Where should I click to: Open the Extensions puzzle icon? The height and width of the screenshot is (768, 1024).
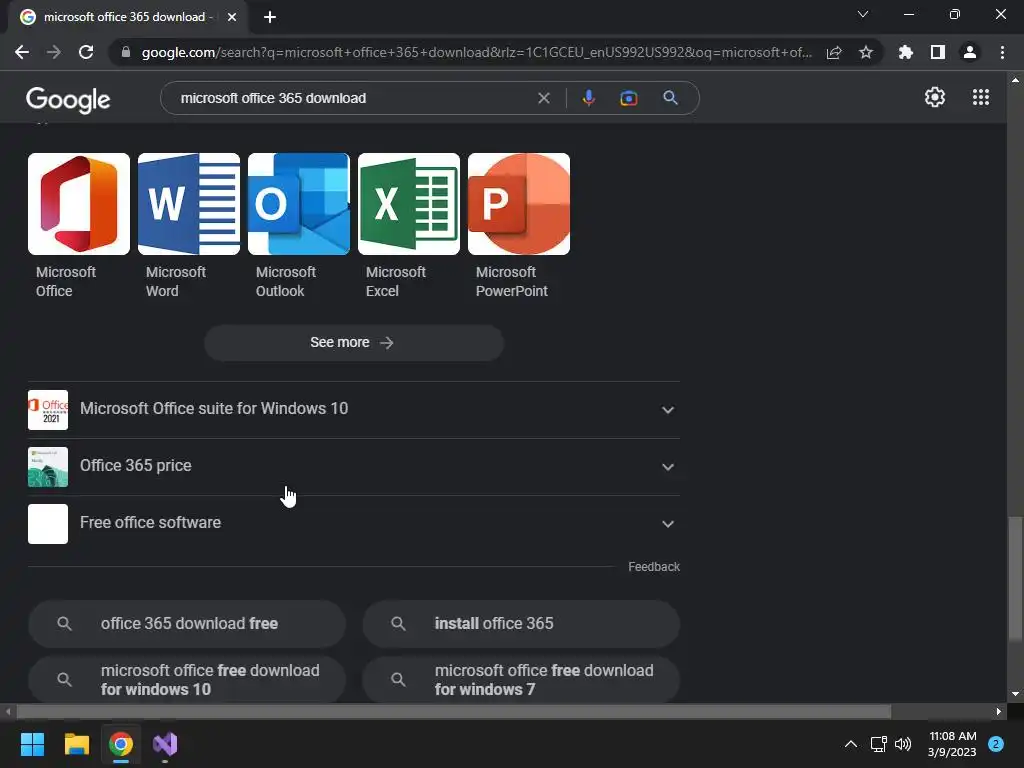point(906,52)
